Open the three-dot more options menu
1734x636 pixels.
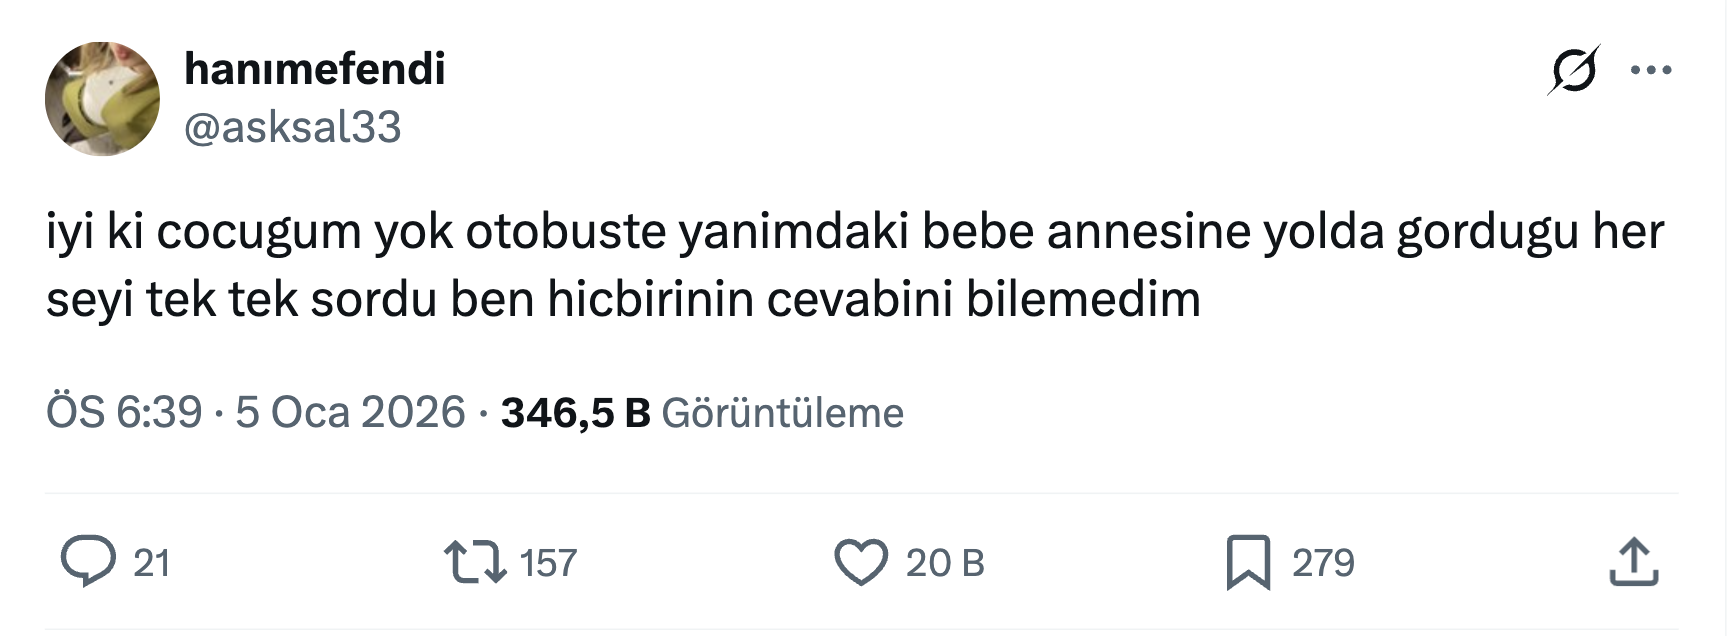(x=1650, y=70)
